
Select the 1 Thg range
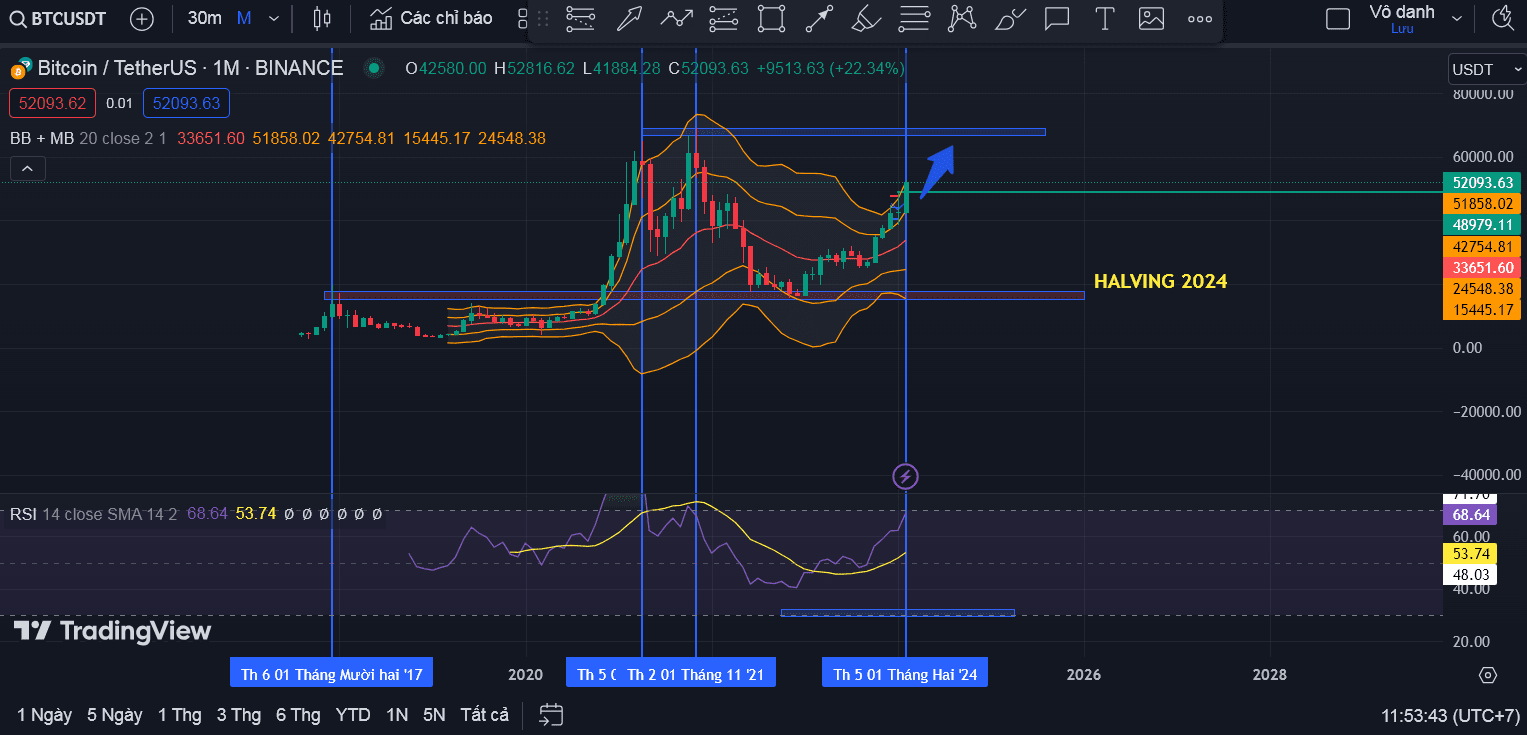180,715
